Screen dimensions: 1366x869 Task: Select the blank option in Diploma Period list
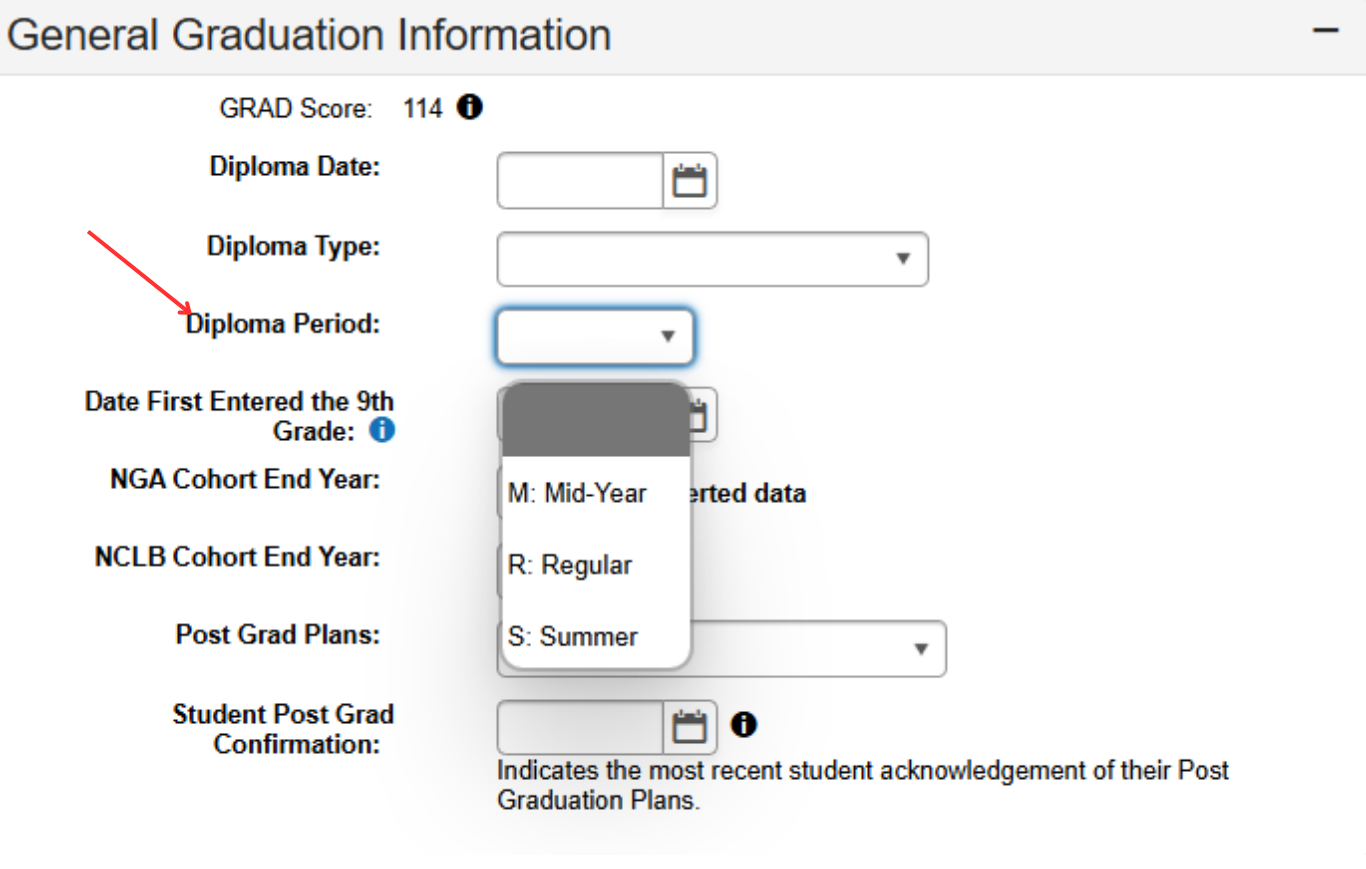click(595, 420)
